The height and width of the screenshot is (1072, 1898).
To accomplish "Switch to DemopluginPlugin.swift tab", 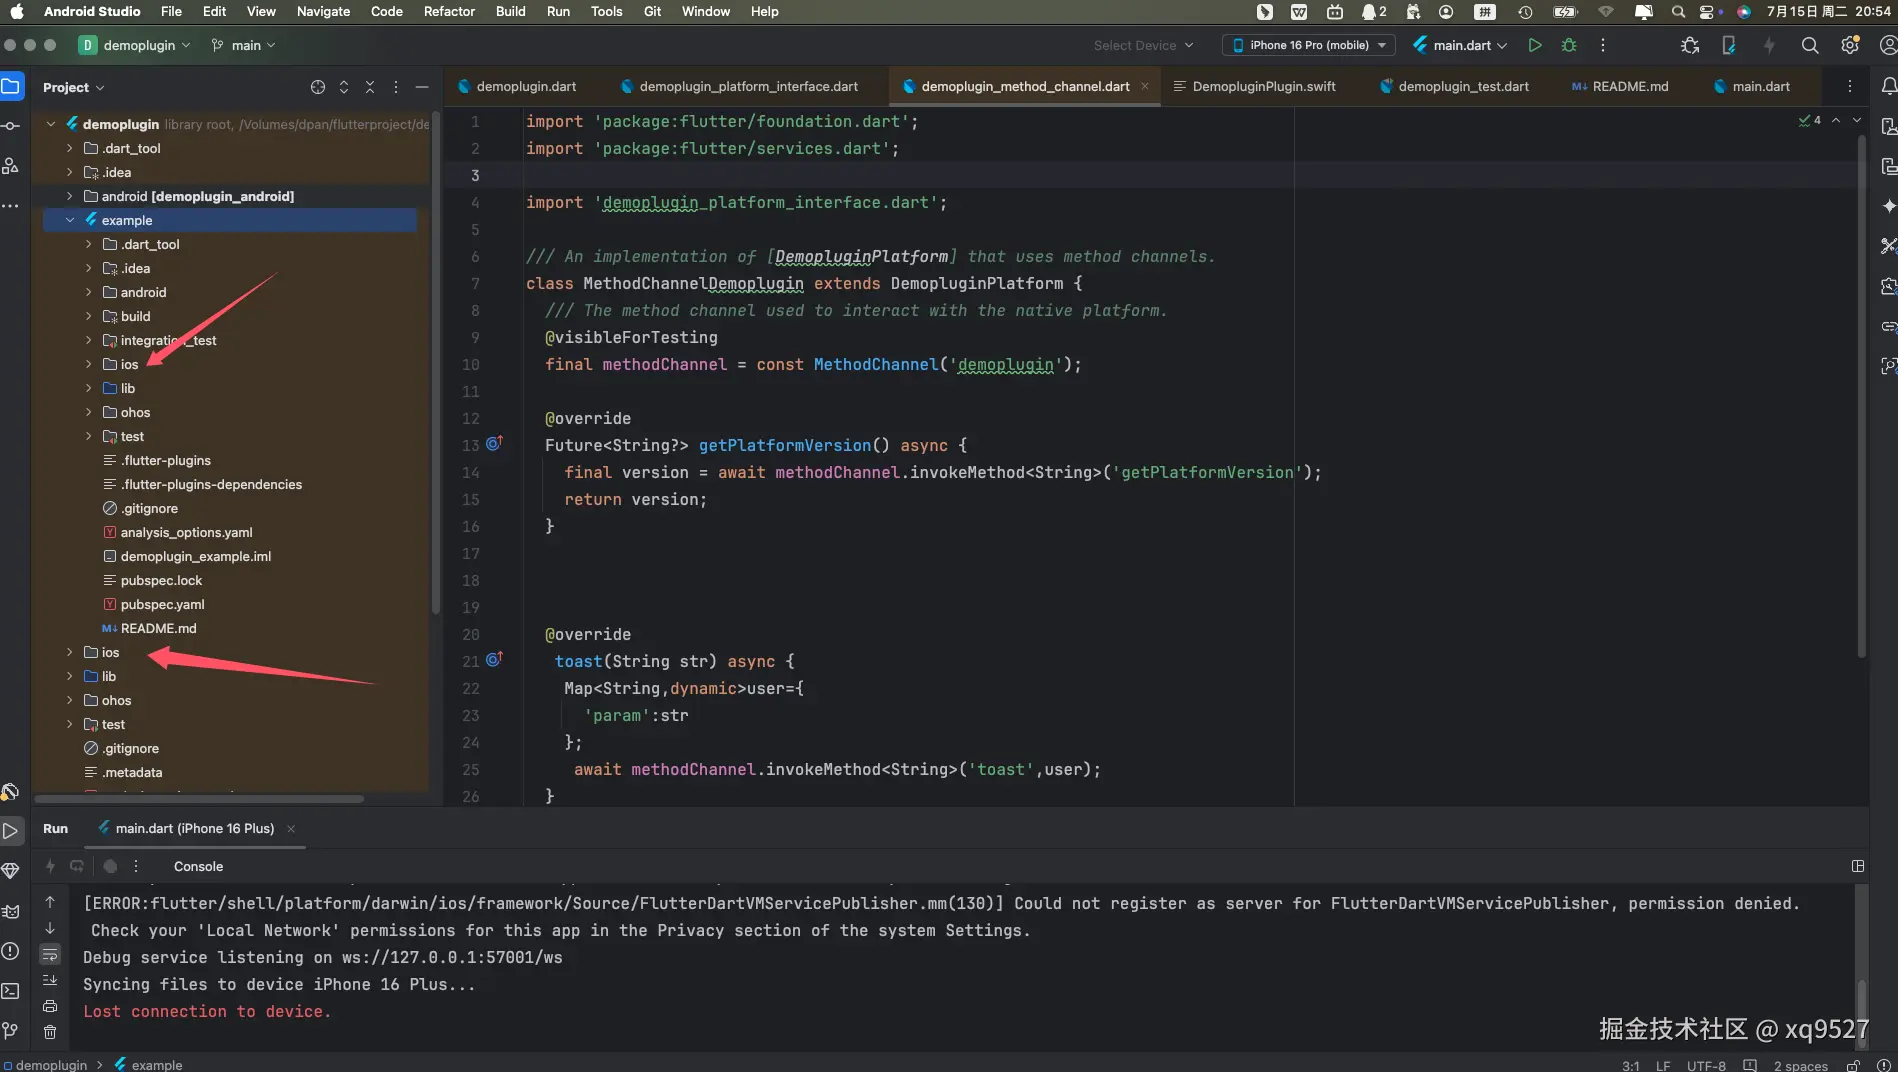I will 1263,86.
